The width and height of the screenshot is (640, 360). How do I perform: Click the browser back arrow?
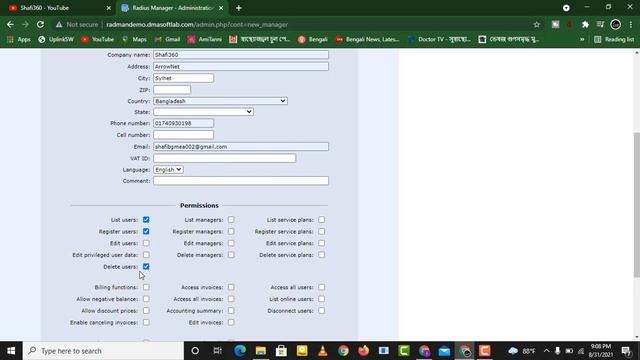coord(10,24)
